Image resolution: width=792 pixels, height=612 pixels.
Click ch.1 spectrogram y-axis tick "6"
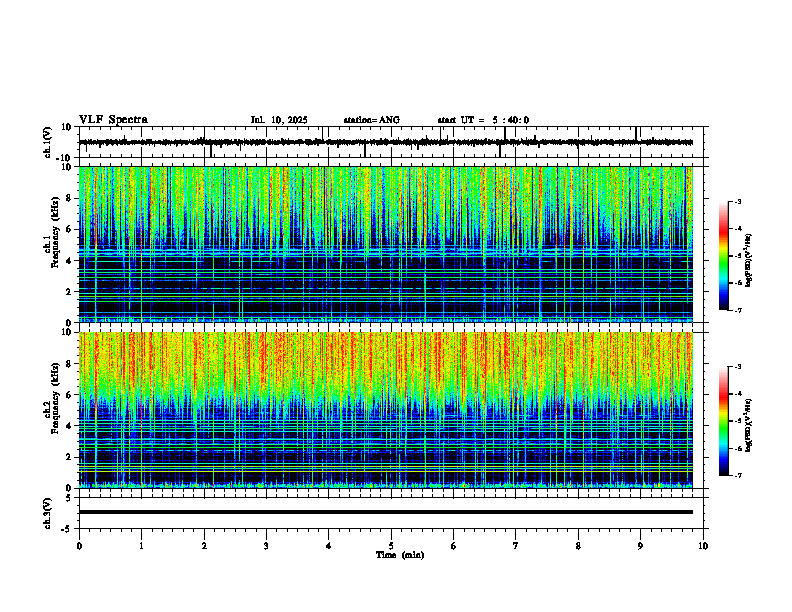(x=70, y=229)
